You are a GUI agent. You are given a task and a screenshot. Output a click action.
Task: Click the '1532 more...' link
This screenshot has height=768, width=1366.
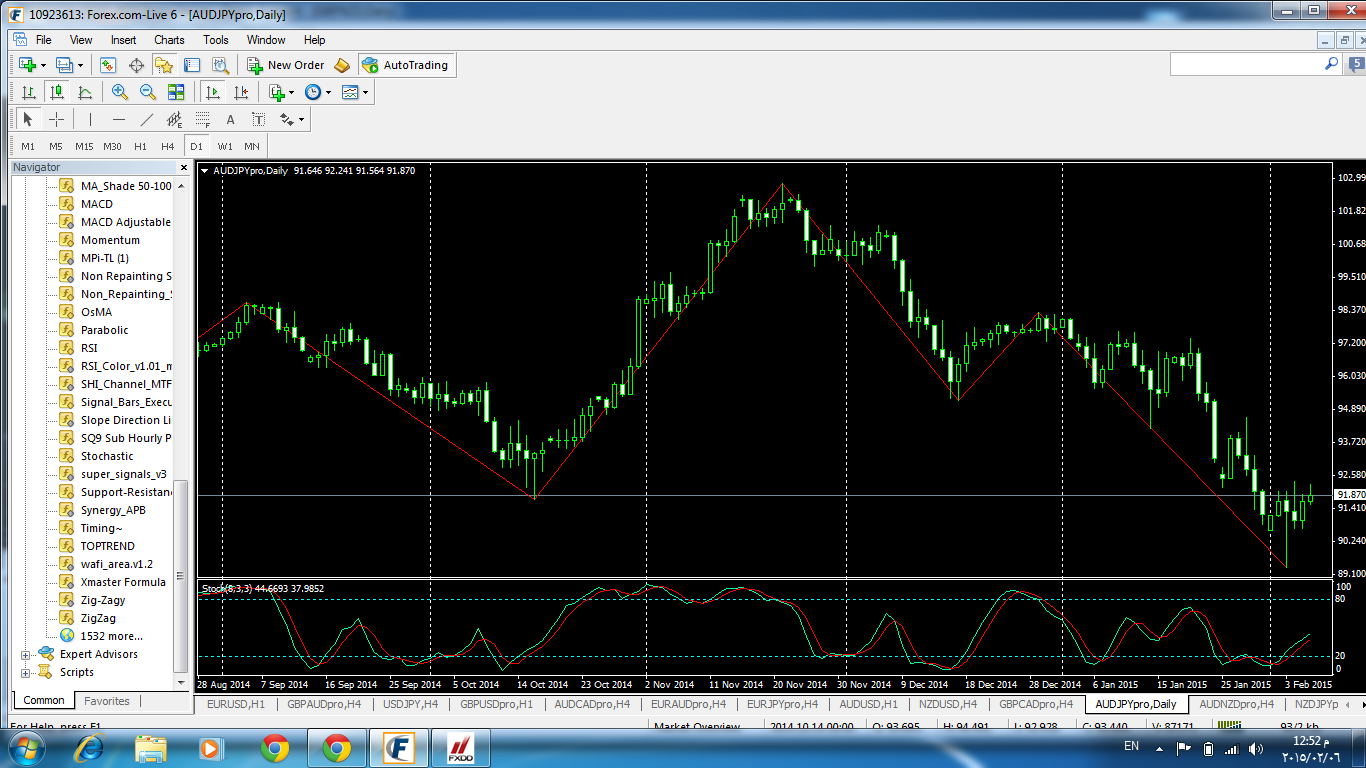click(x=111, y=636)
